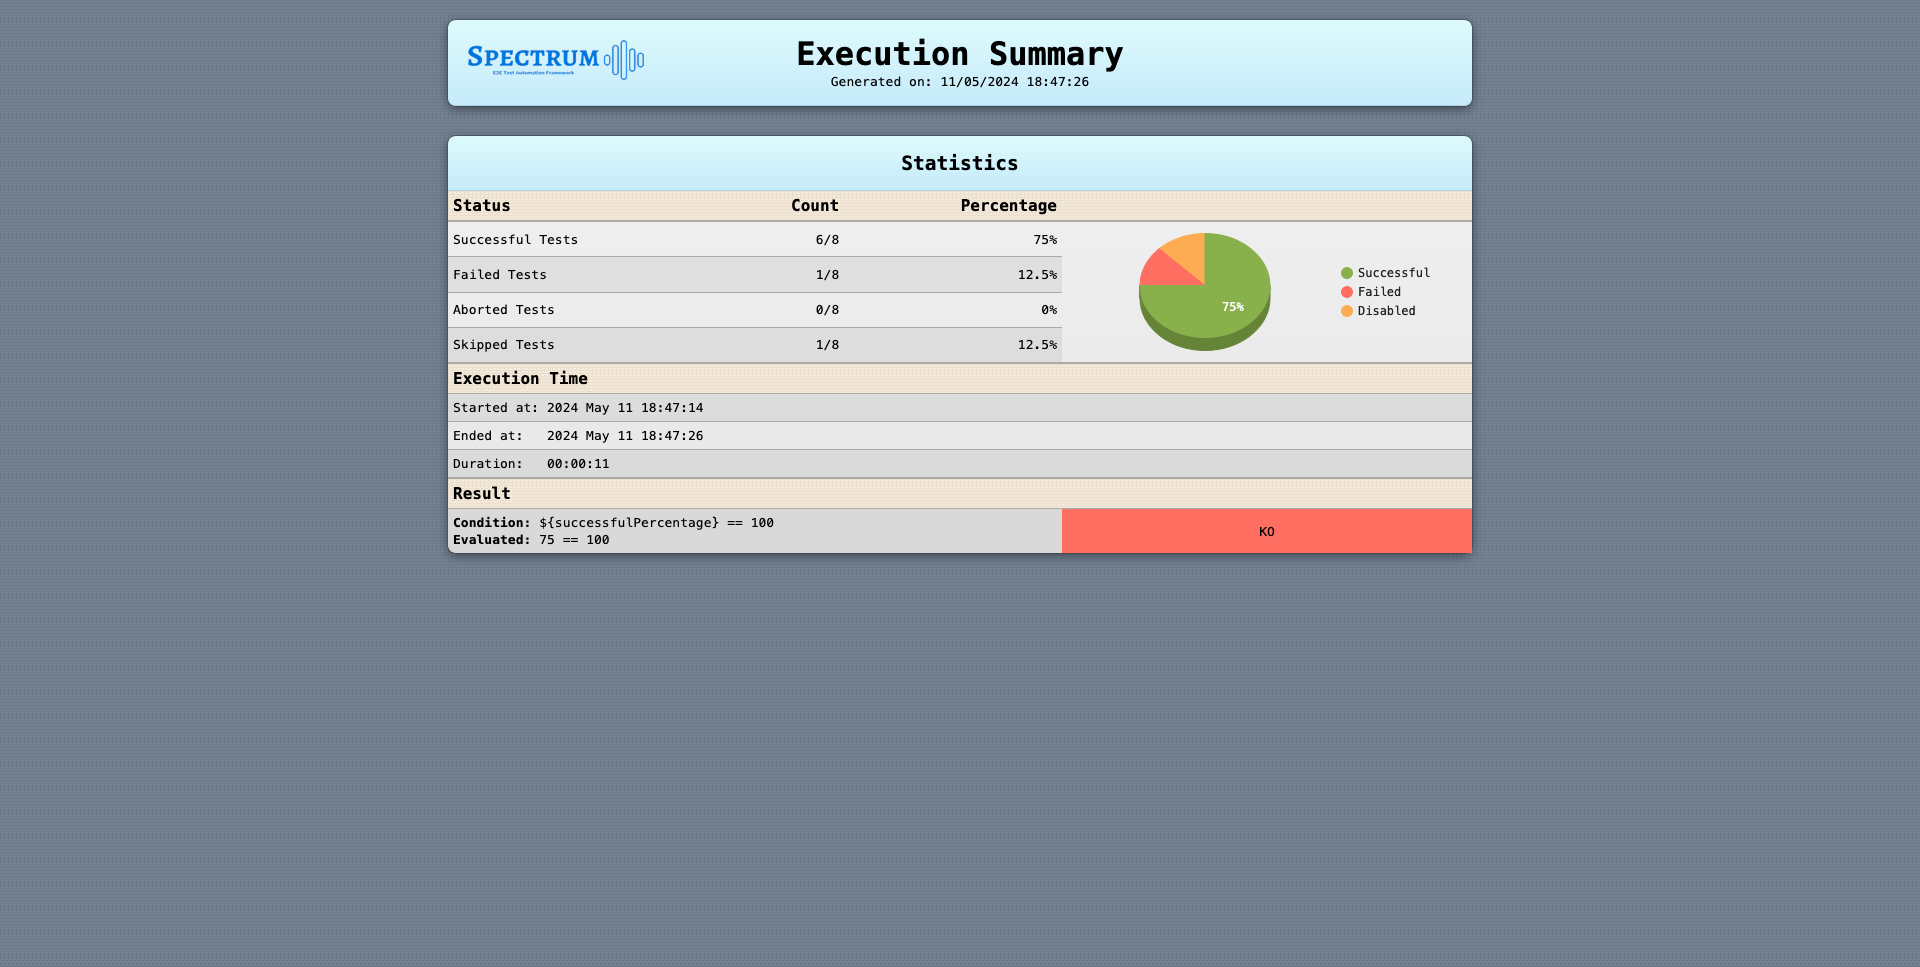This screenshot has height=967, width=1920.
Task: Select the Failed legend label
Action: click(x=1379, y=292)
